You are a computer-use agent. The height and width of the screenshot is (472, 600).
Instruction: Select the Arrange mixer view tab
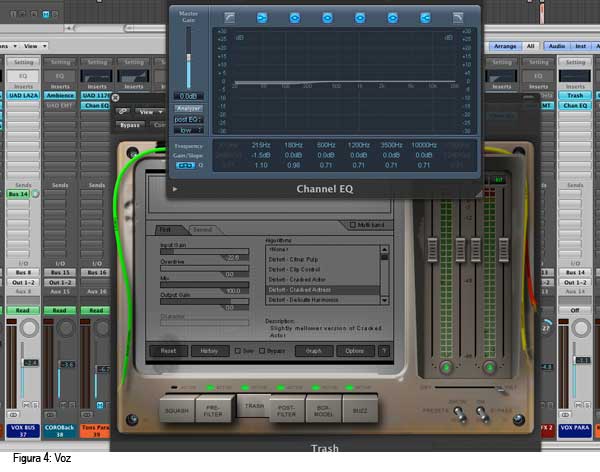tap(505, 46)
